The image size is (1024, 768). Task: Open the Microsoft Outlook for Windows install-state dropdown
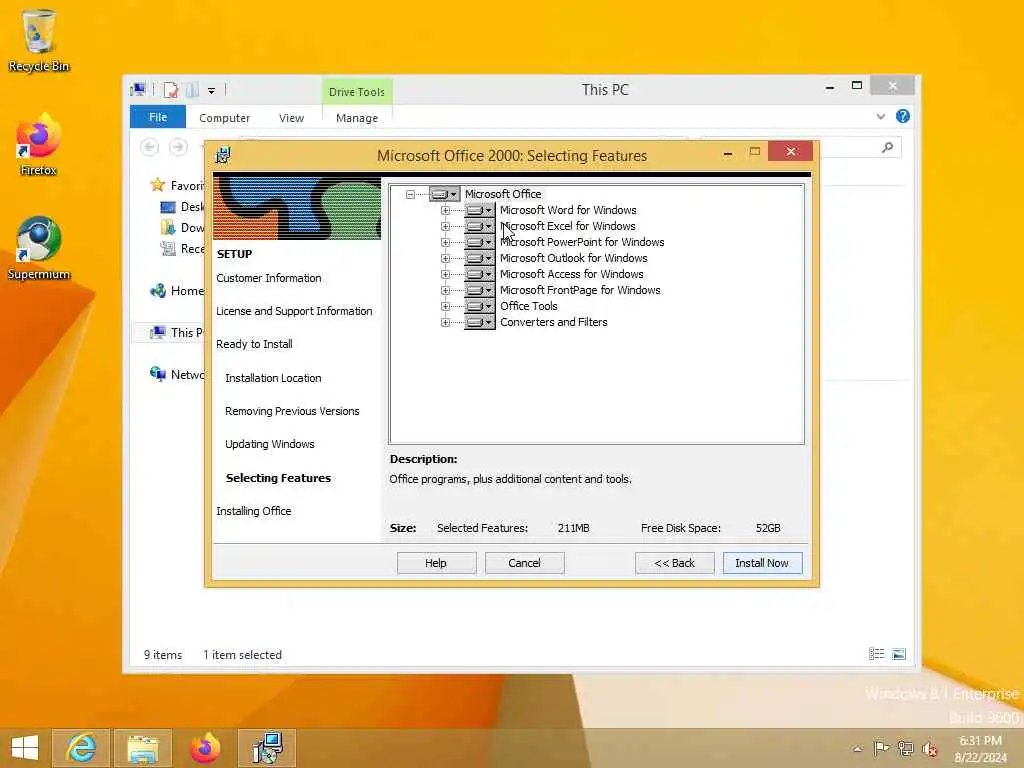pyautogui.click(x=479, y=258)
